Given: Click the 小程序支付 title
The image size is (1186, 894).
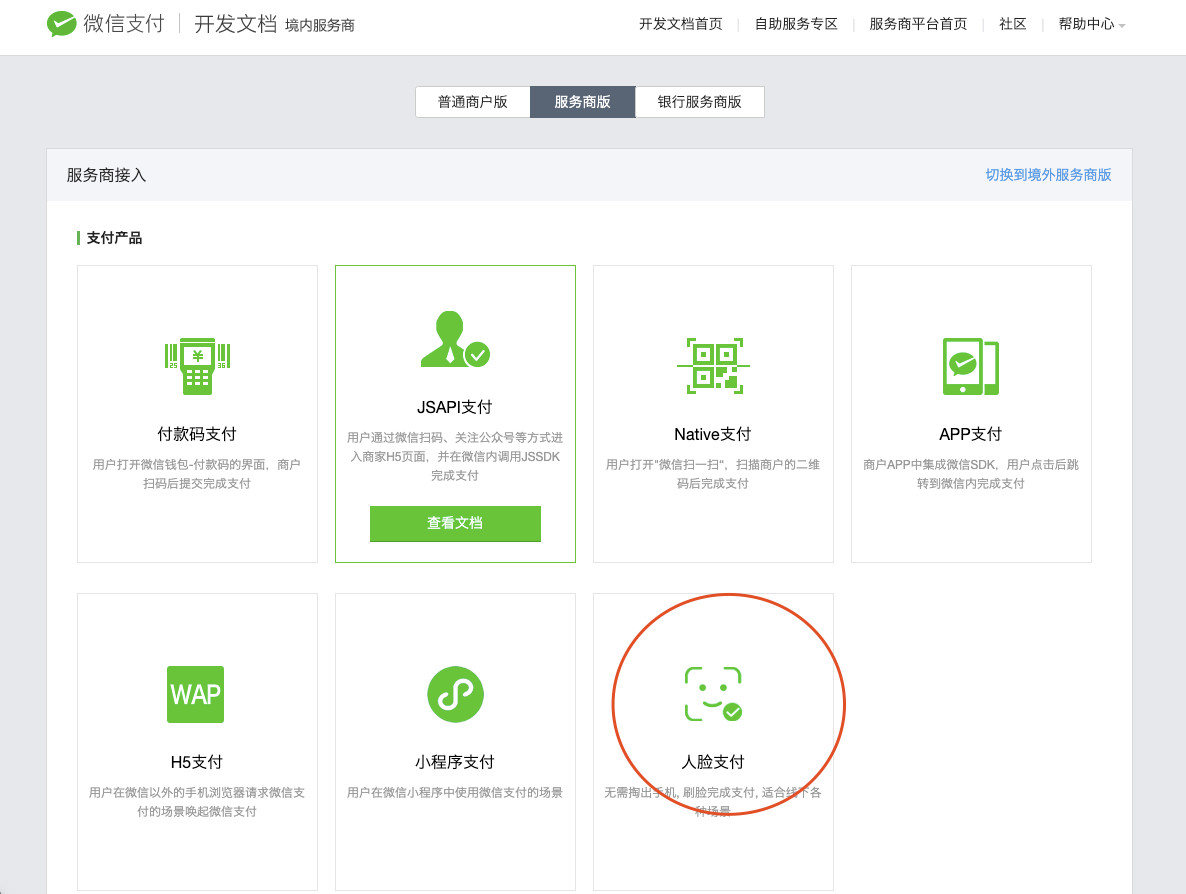Looking at the screenshot, I should click(455, 762).
